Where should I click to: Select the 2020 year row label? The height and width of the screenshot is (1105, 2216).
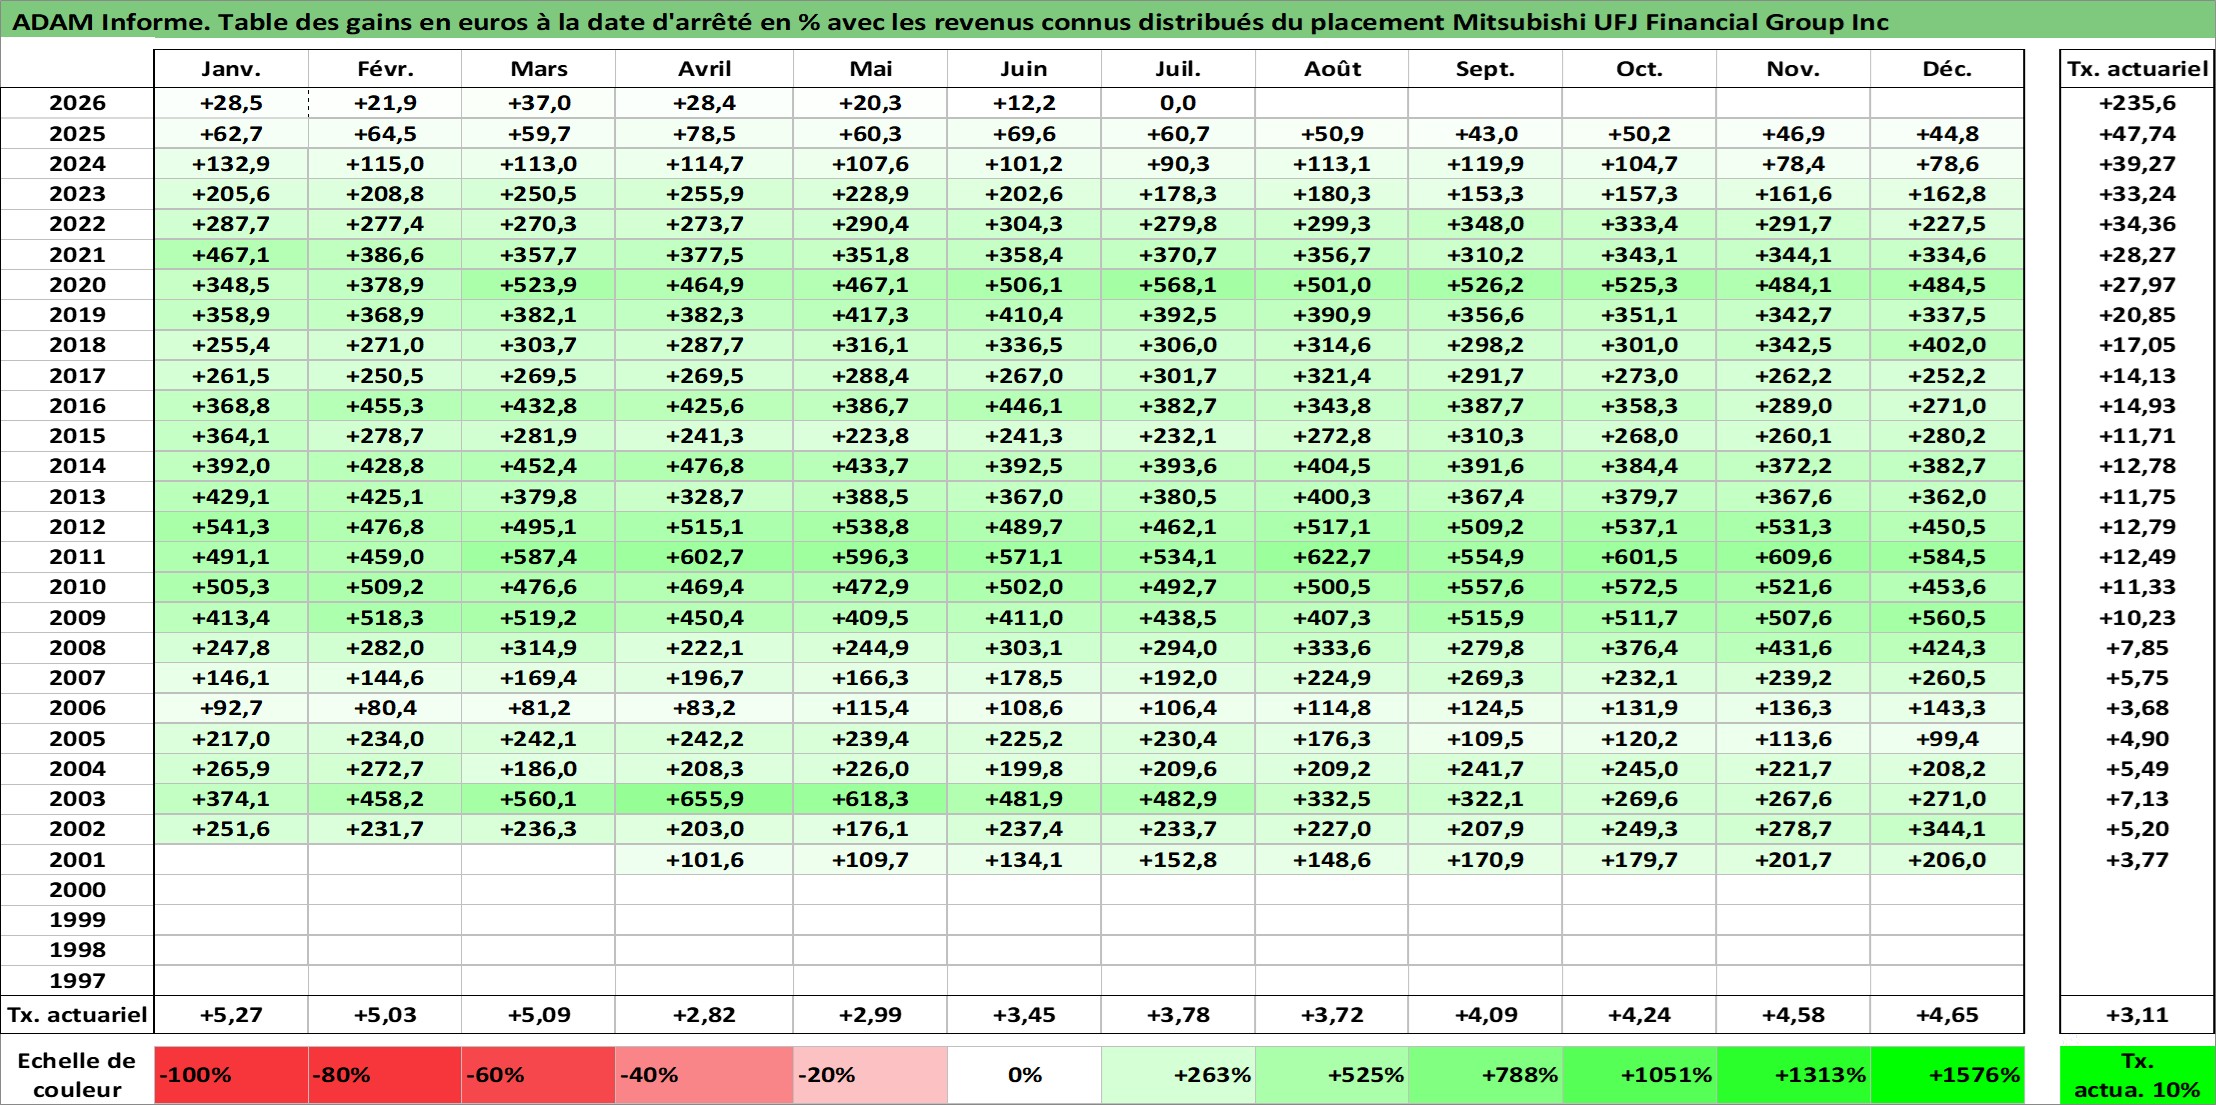coord(77,285)
